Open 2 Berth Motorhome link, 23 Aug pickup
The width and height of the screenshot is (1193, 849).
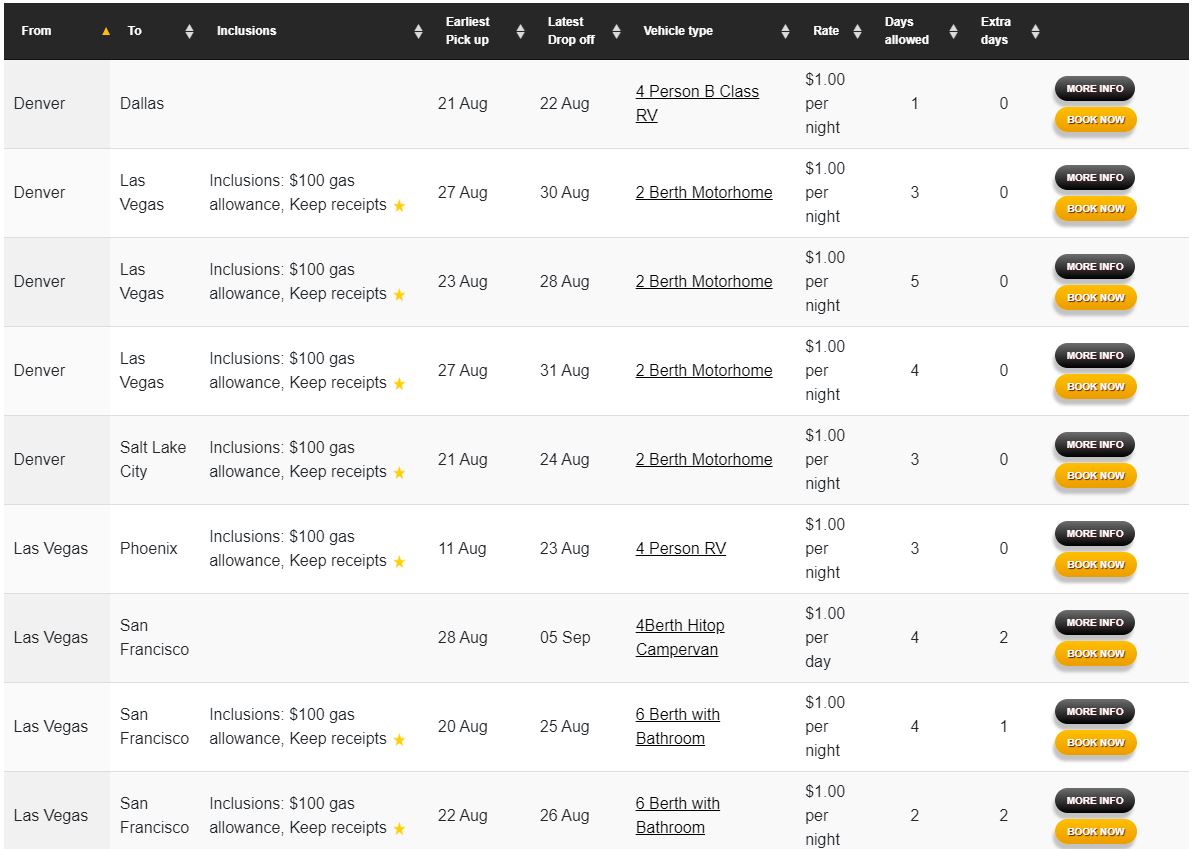click(x=704, y=281)
